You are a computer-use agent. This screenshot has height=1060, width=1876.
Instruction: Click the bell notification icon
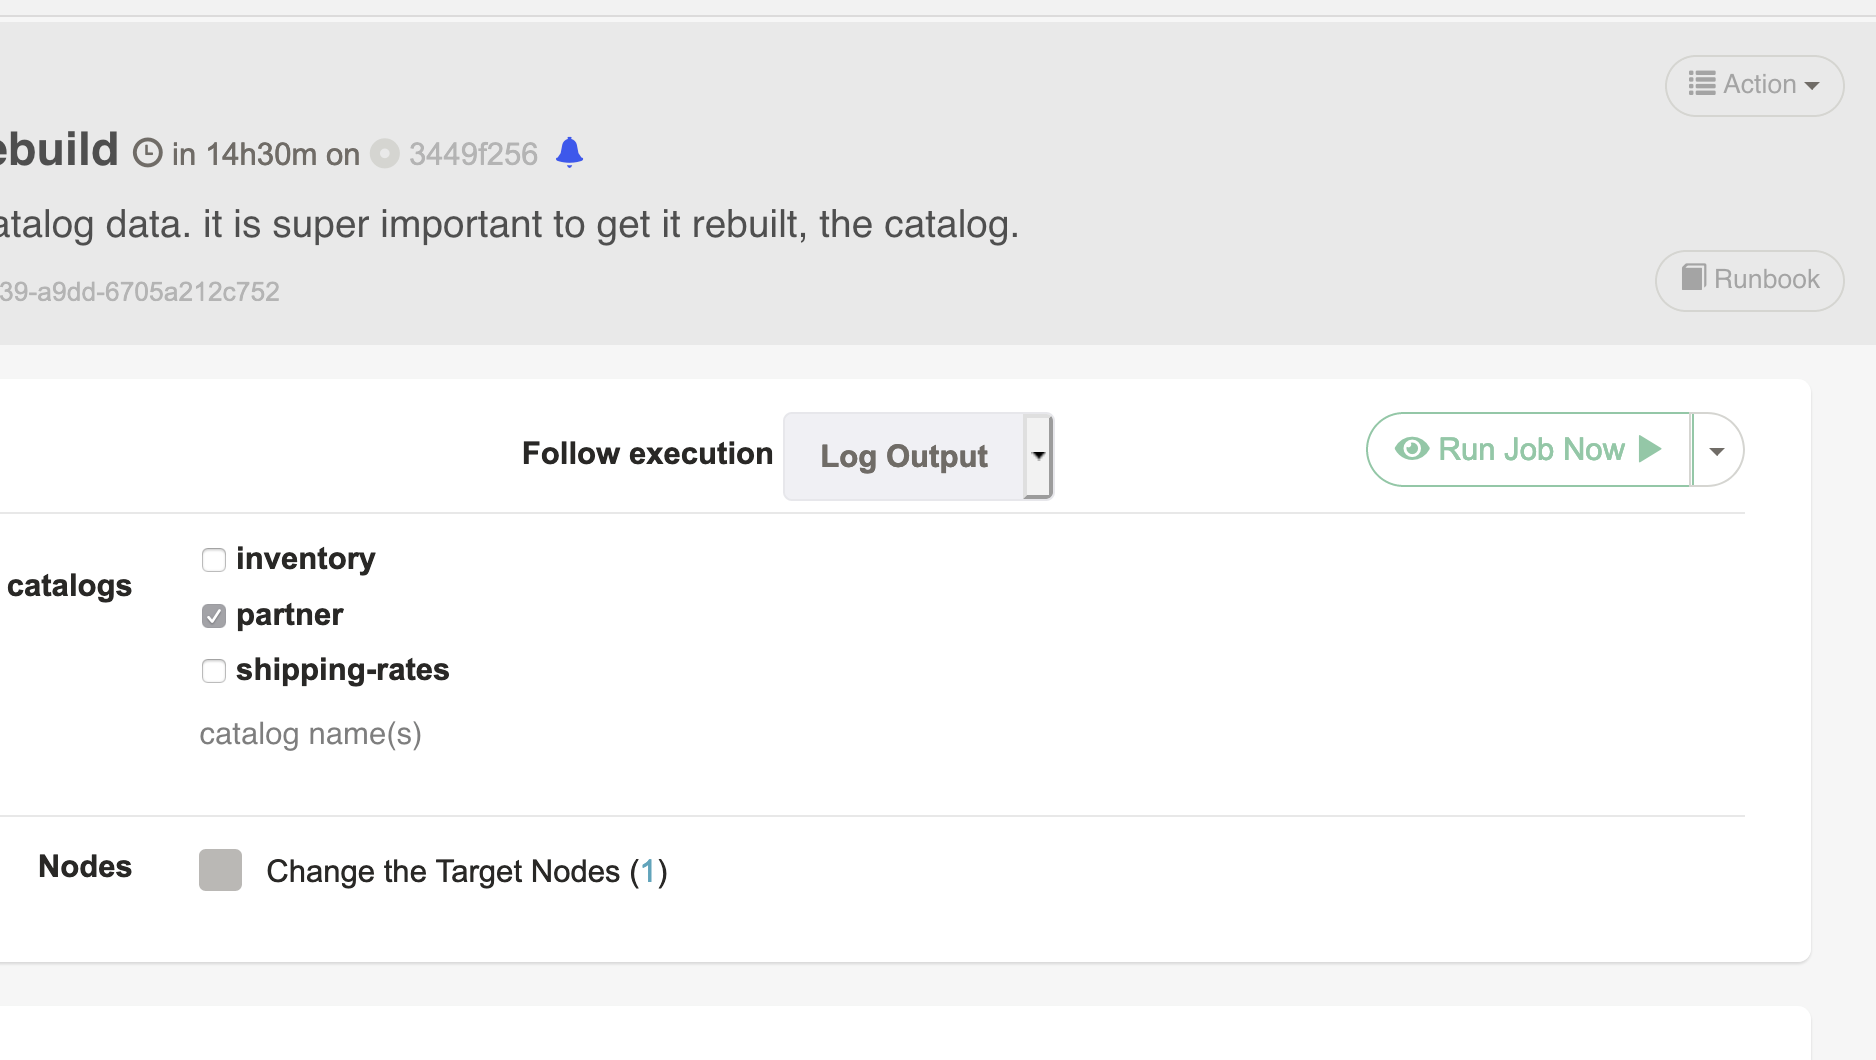pyautogui.click(x=570, y=152)
